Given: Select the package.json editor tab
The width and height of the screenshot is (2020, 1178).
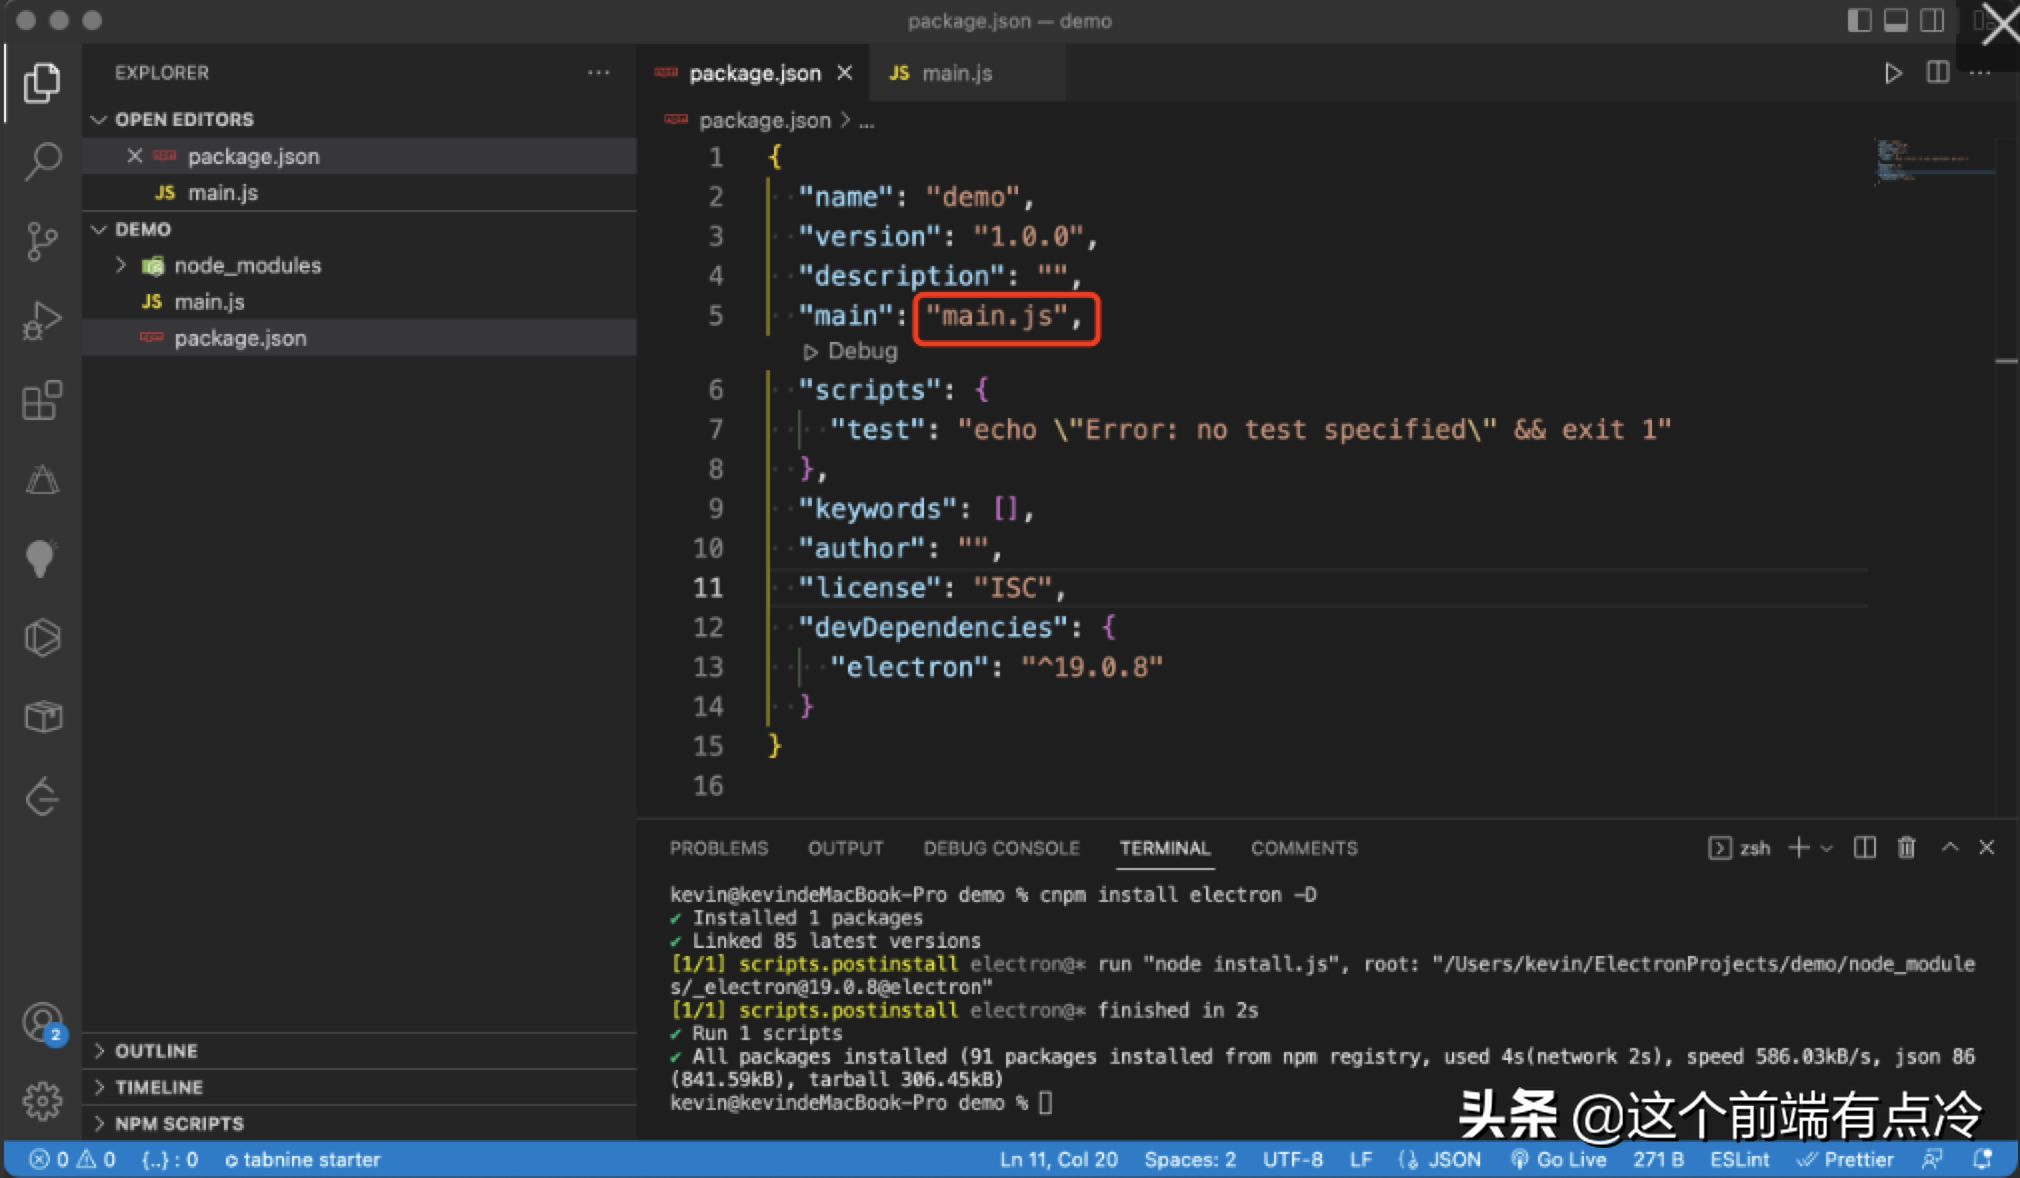Looking at the screenshot, I should [754, 73].
